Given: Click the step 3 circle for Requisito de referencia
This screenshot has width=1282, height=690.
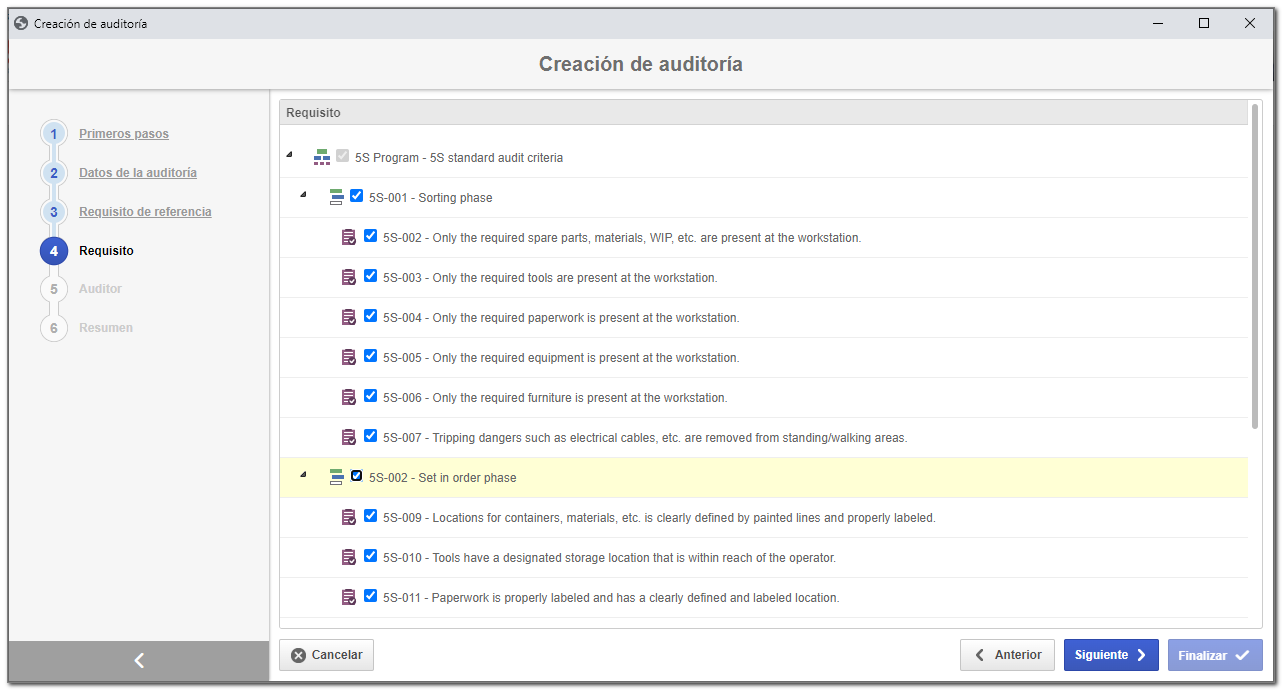Looking at the screenshot, I should (x=54, y=212).
